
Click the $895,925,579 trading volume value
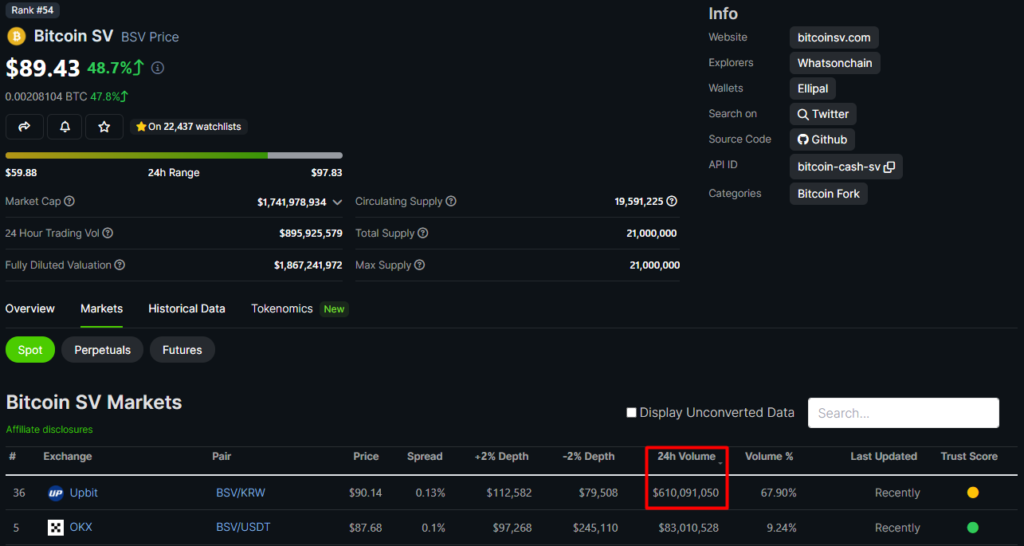pos(310,233)
